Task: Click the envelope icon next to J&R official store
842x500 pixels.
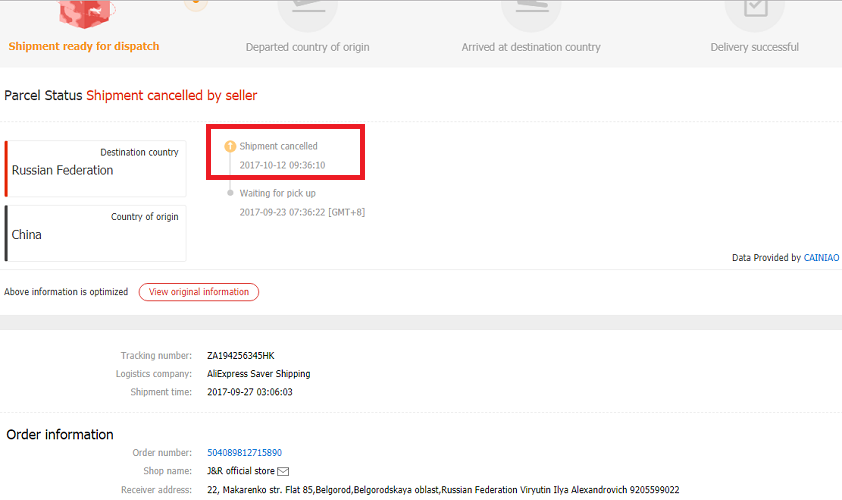Action: point(283,471)
